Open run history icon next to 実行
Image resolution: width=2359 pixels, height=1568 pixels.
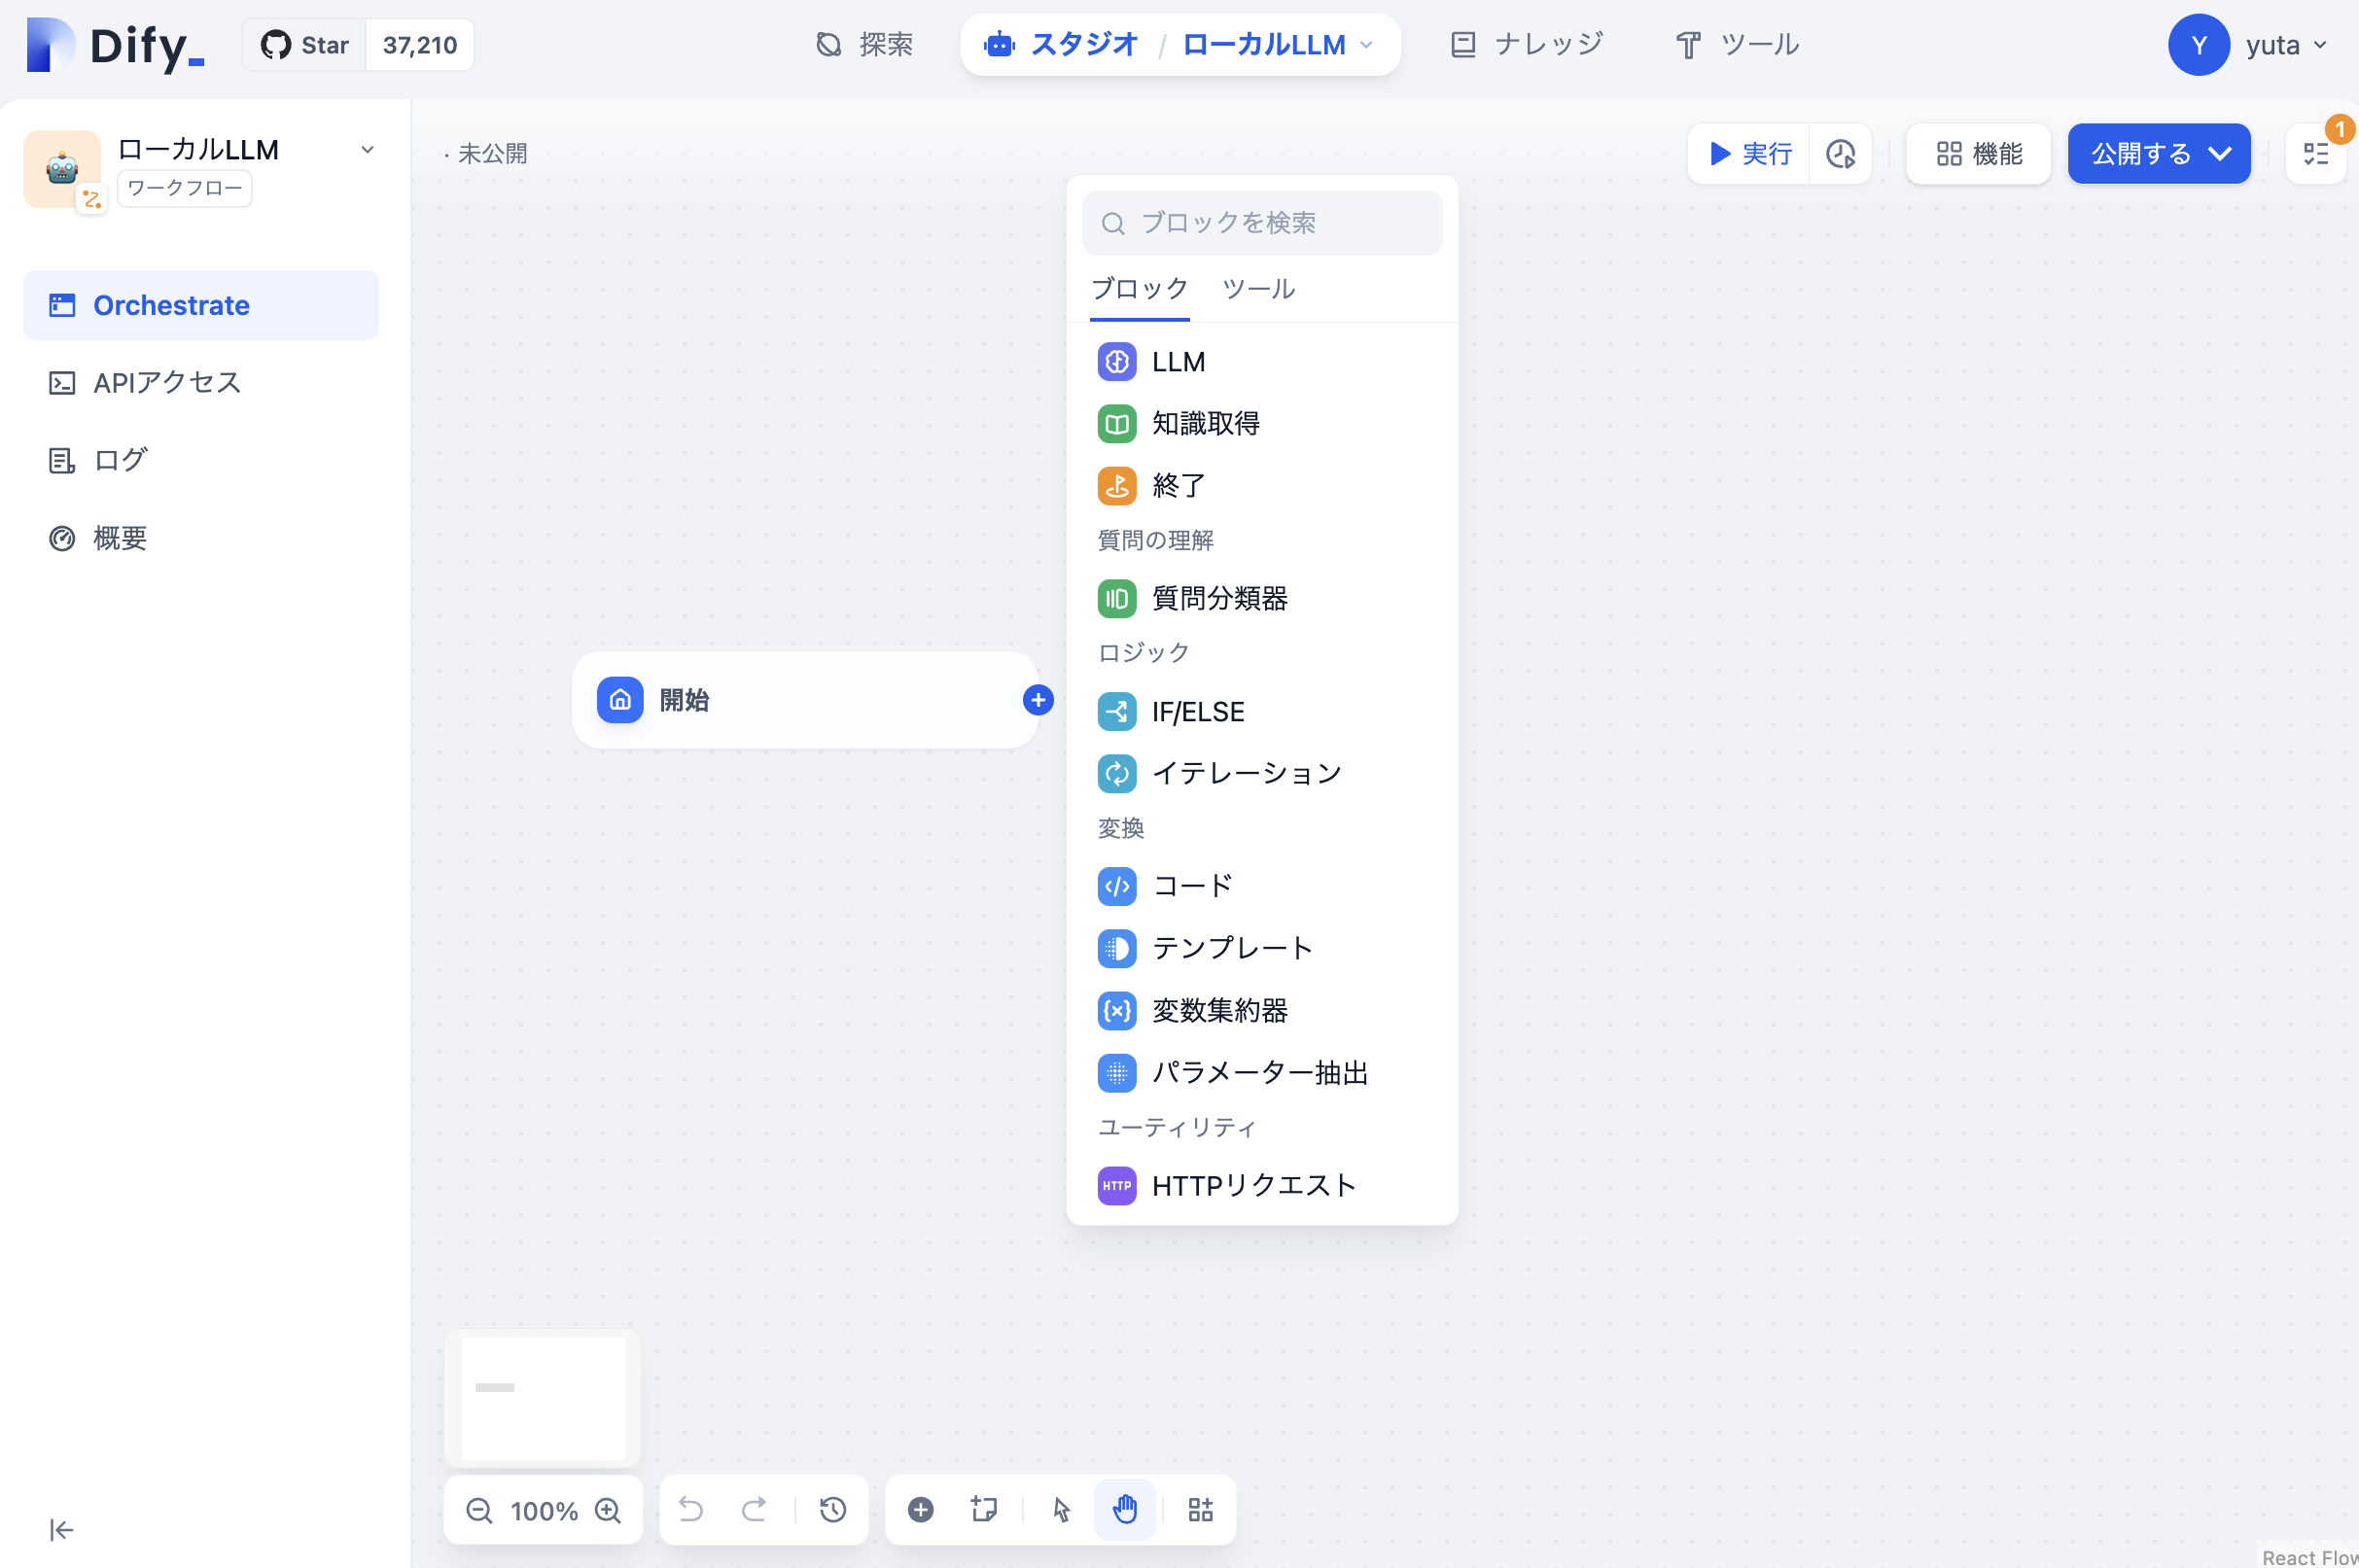(x=1840, y=154)
